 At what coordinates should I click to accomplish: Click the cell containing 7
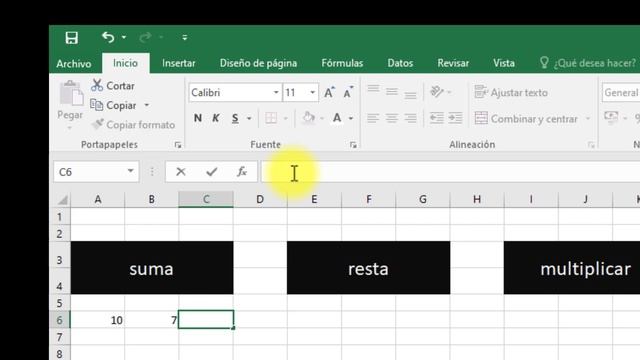point(151,320)
